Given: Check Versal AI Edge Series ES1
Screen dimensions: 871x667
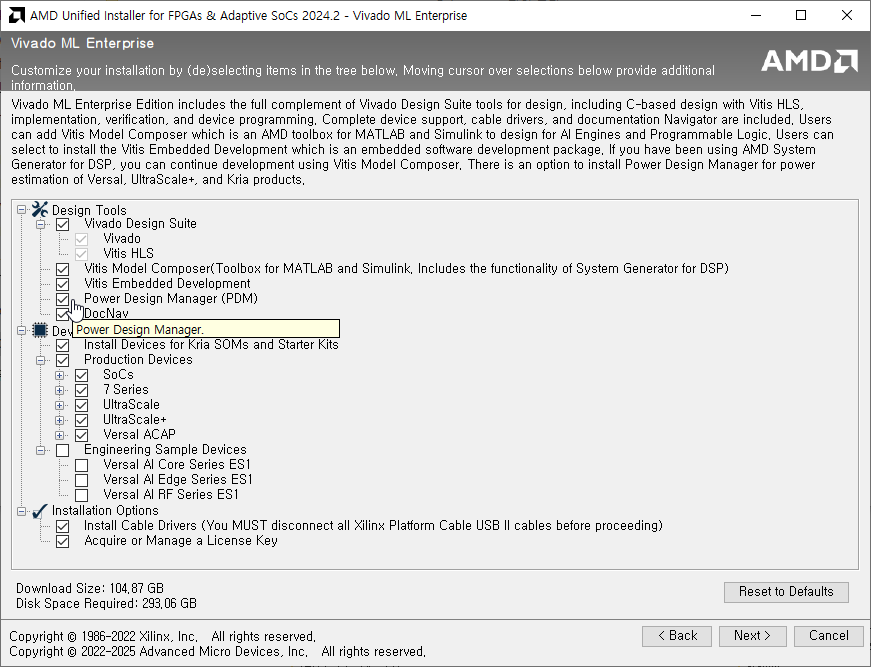Looking at the screenshot, I should 81,480.
